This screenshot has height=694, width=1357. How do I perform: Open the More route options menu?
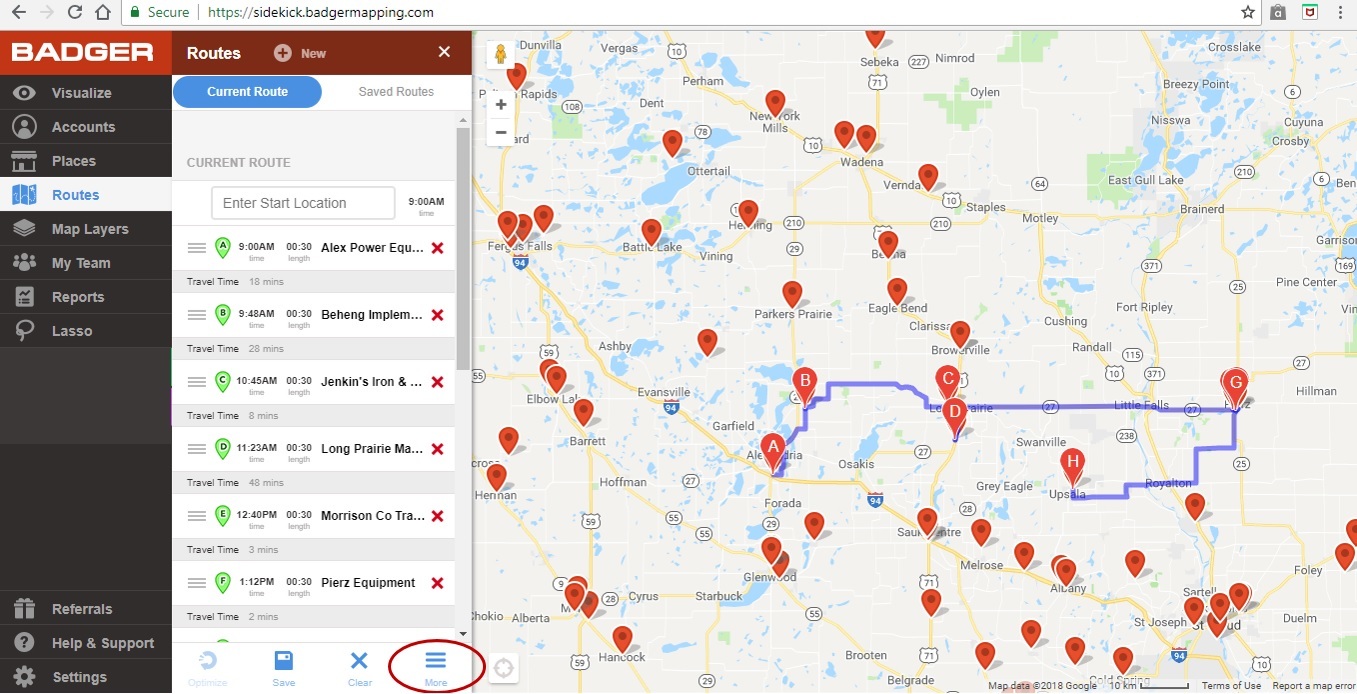[x=435, y=668]
